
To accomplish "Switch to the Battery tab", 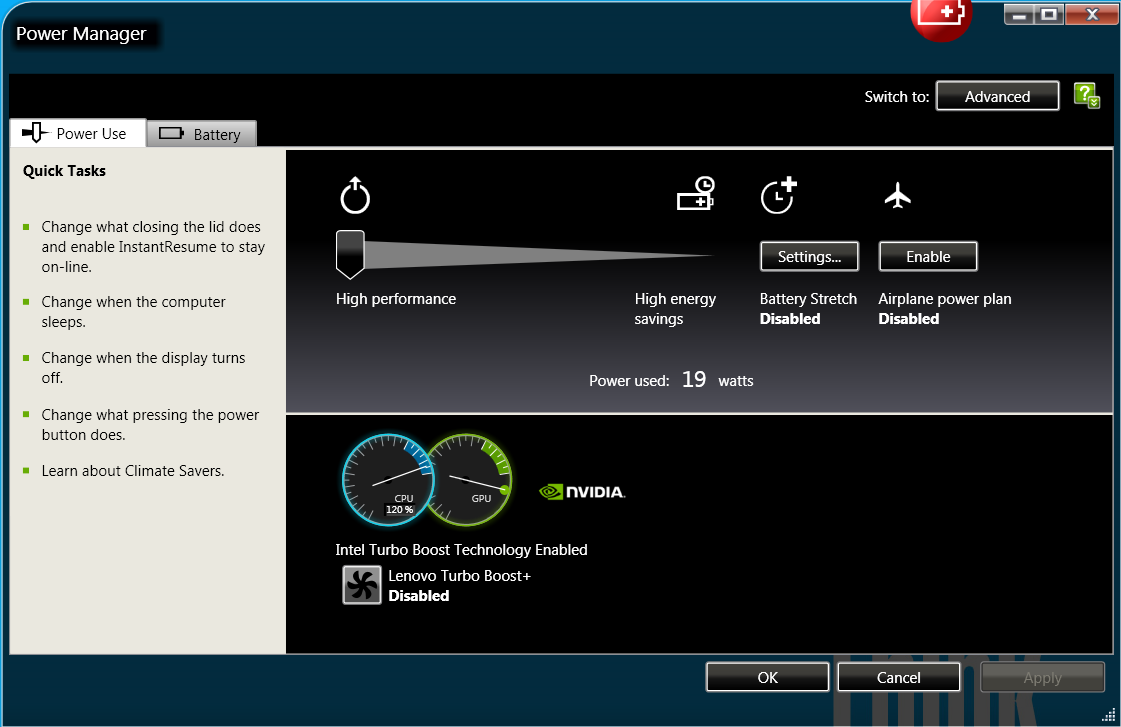I will [x=201, y=134].
